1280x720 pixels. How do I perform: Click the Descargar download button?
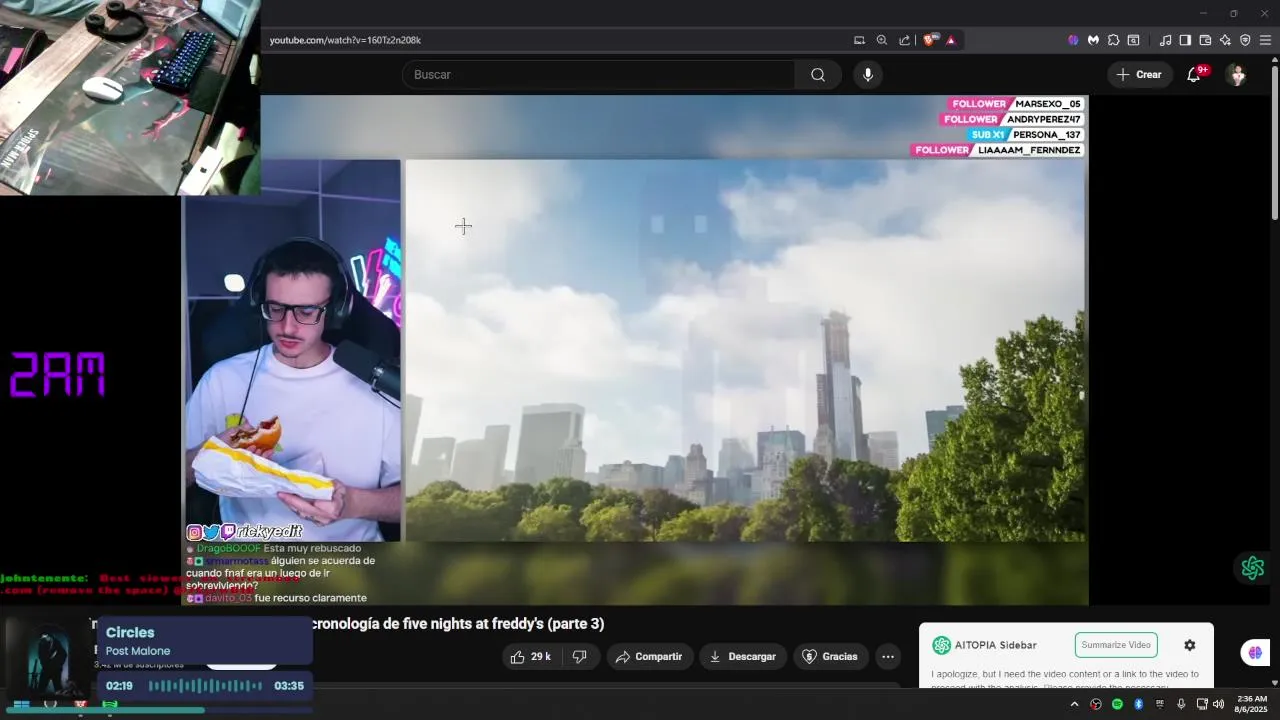click(743, 657)
